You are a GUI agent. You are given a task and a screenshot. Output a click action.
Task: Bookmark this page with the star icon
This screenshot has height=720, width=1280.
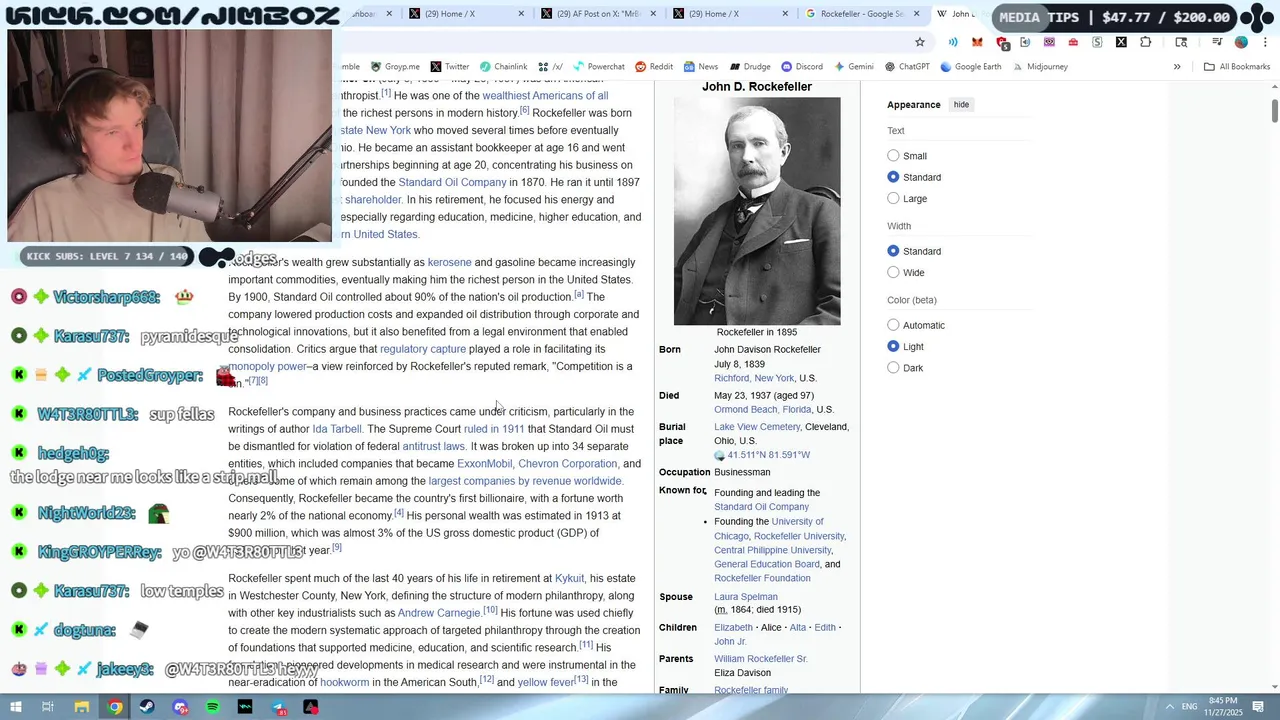[920, 42]
